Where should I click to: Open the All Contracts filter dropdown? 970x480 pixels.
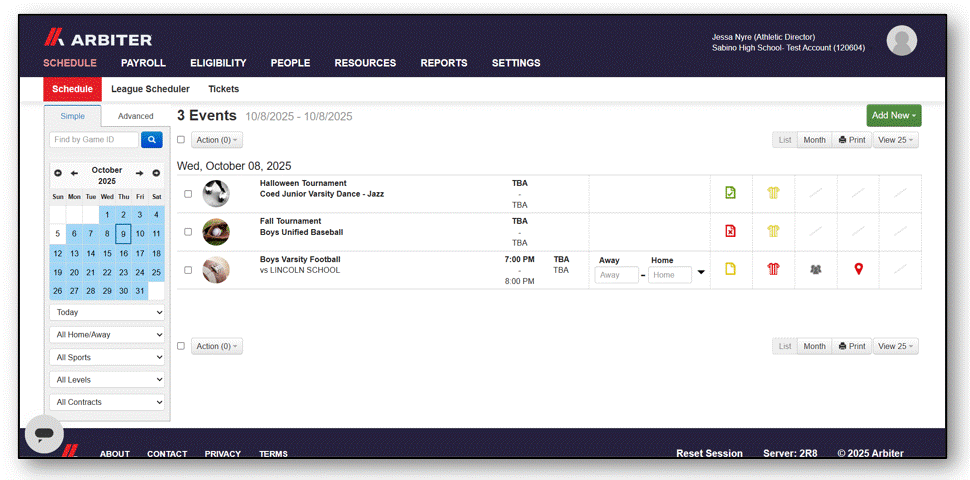coord(107,402)
